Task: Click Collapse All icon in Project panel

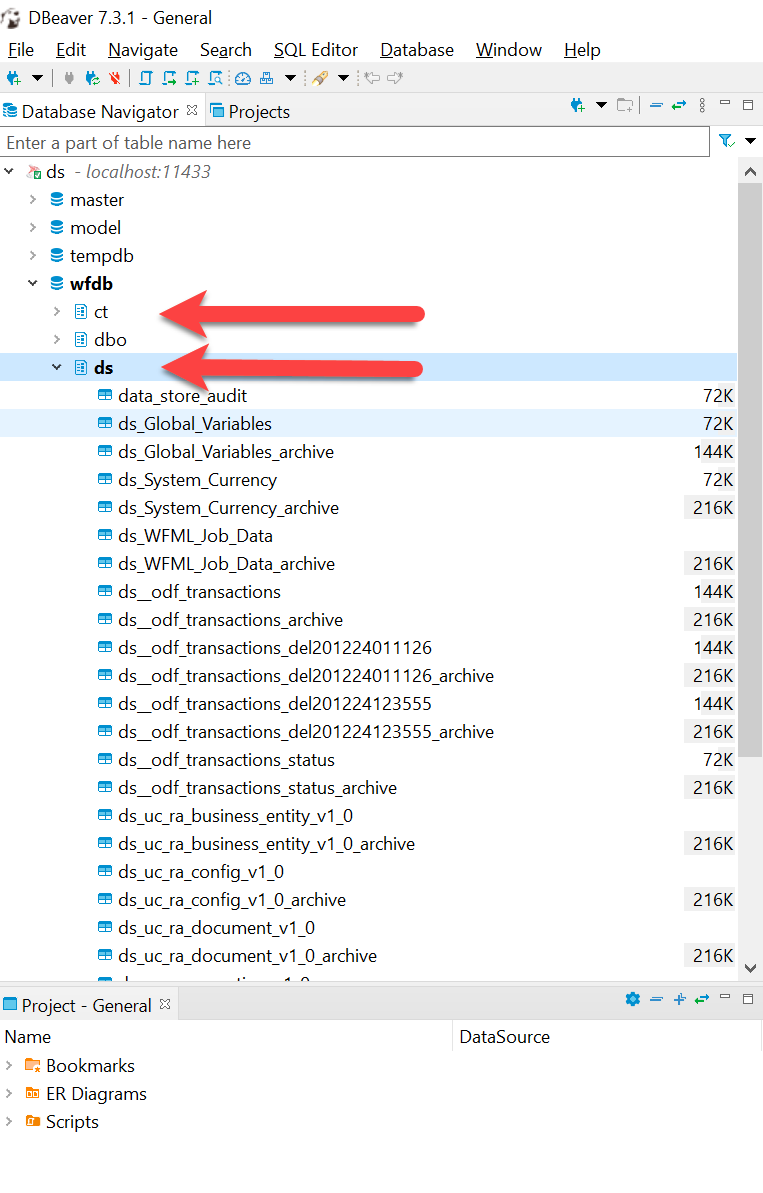Action: click(x=656, y=999)
